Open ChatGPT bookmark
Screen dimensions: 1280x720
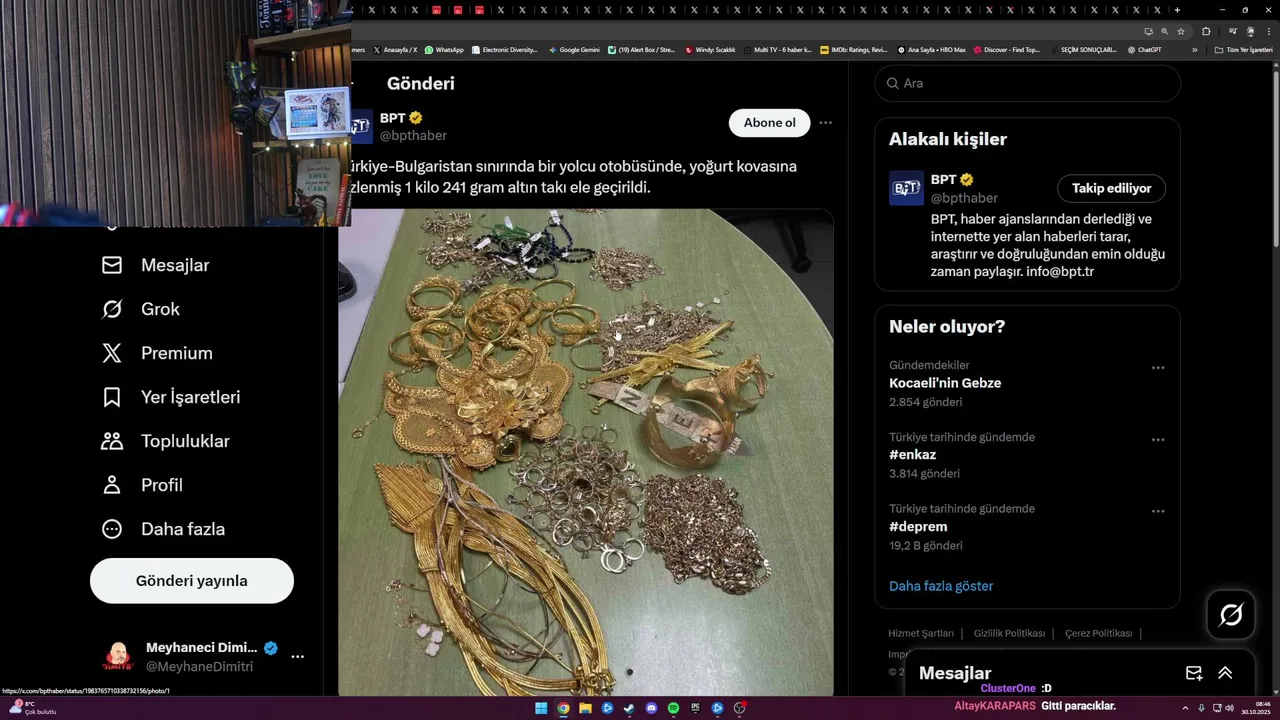[1144, 49]
